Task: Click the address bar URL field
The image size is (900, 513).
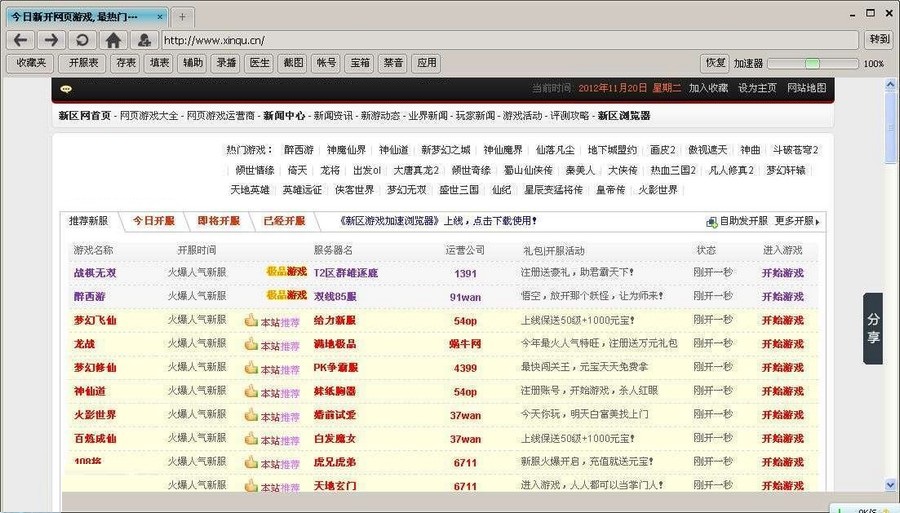Action: click(x=510, y=40)
